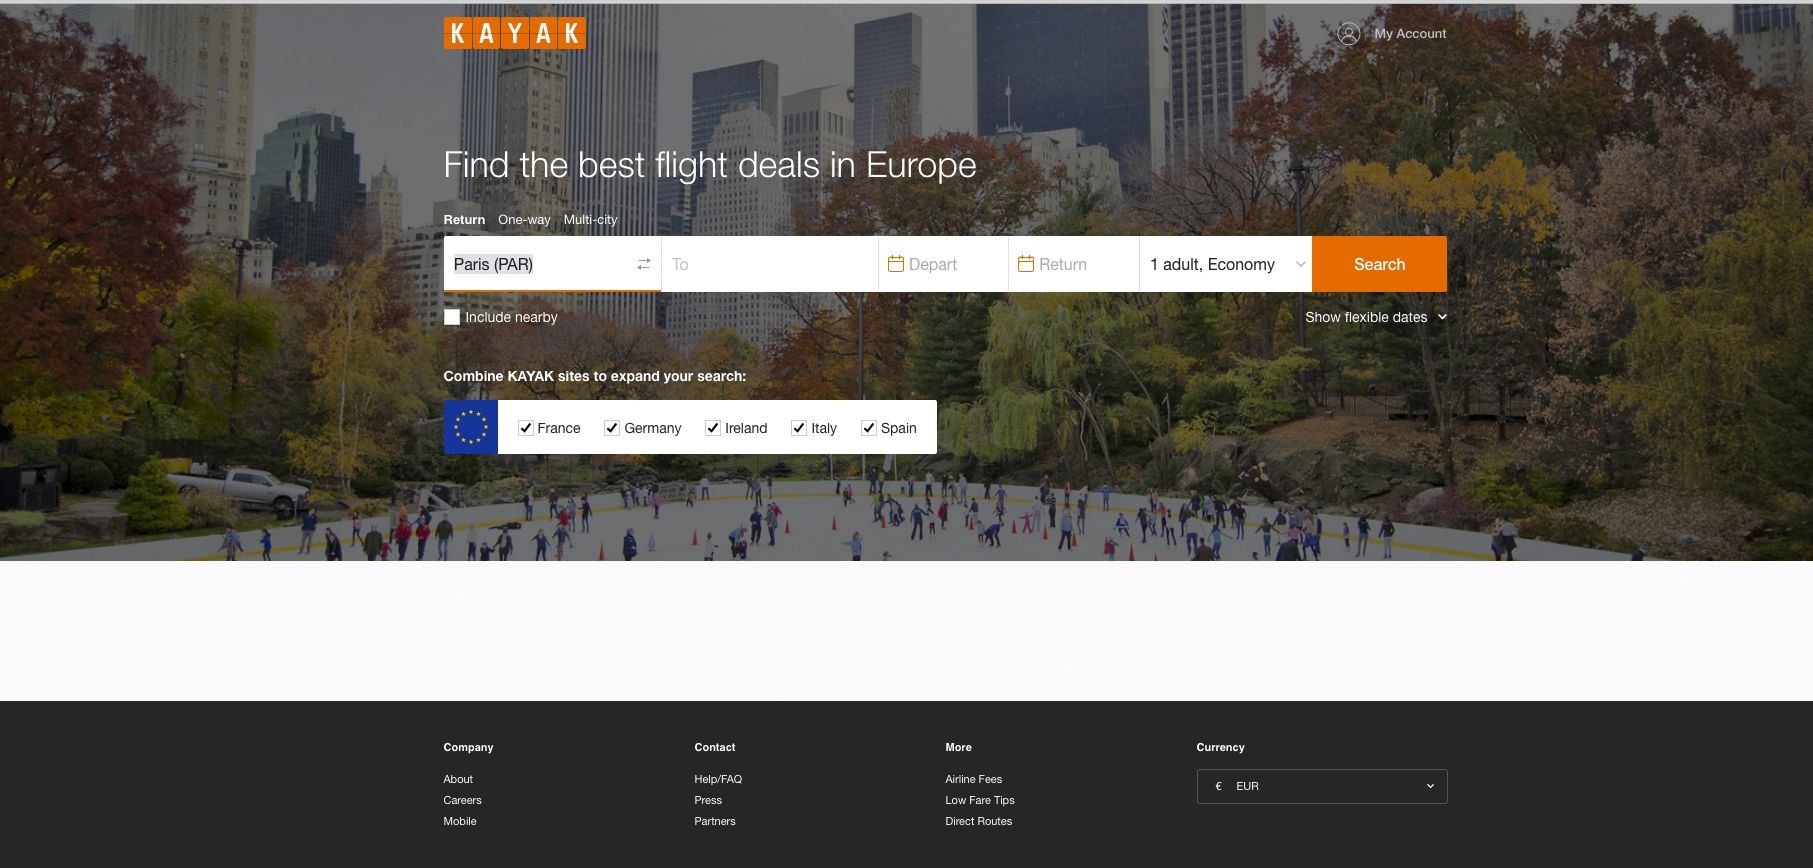Click the European Union flag icon
The width and height of the screenshot is (1813, 868).
(x=471, y=427)
